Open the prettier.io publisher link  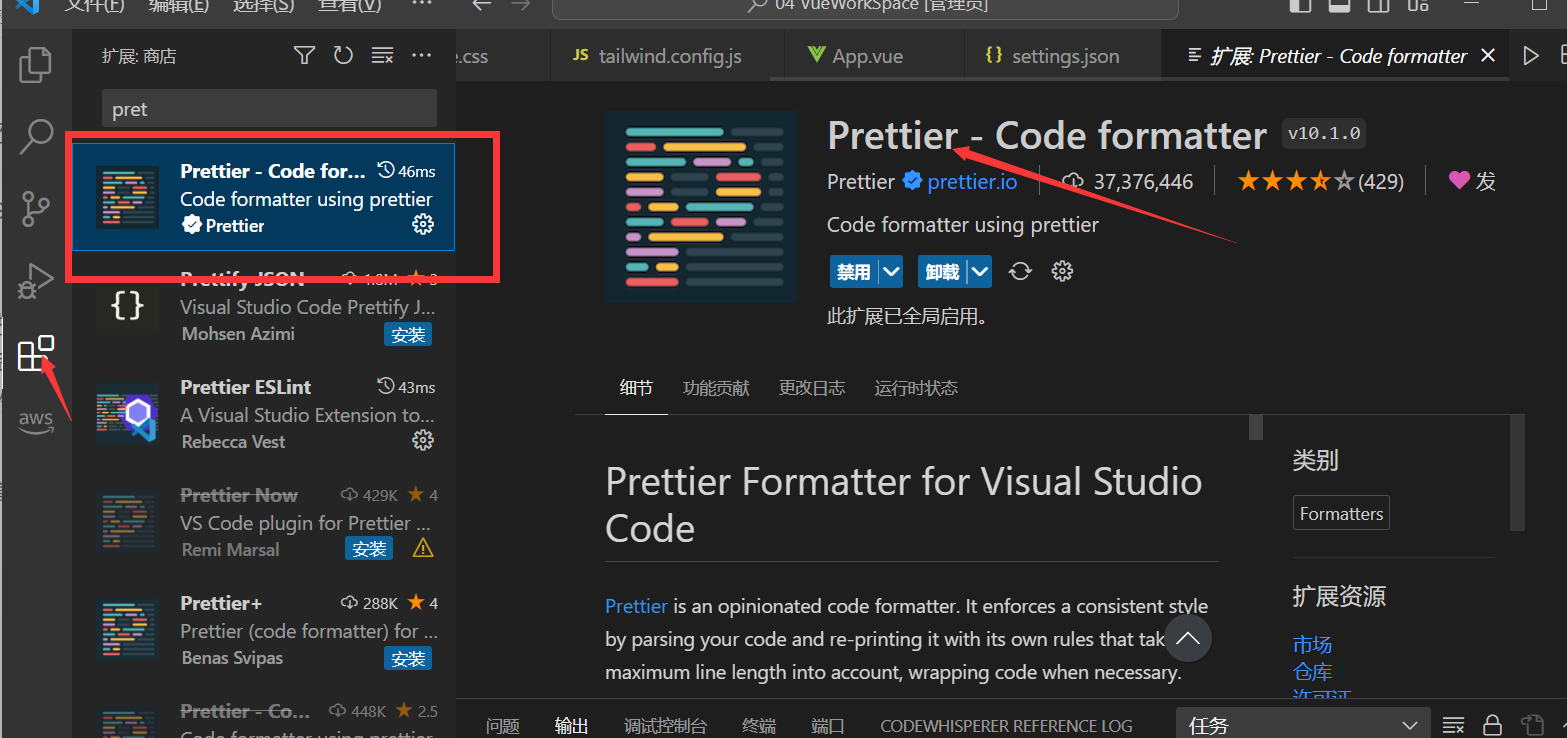click(x=972, y=181)
